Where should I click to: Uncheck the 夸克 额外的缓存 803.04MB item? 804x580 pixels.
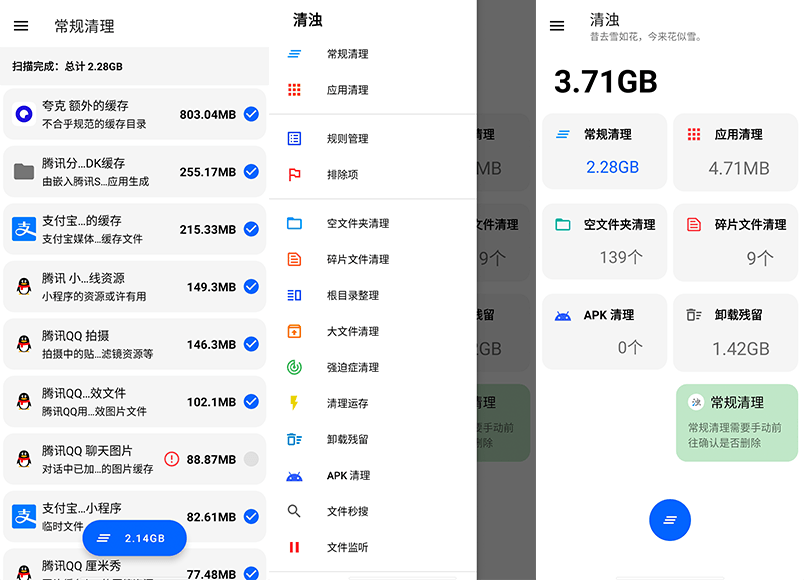[251, 114]
